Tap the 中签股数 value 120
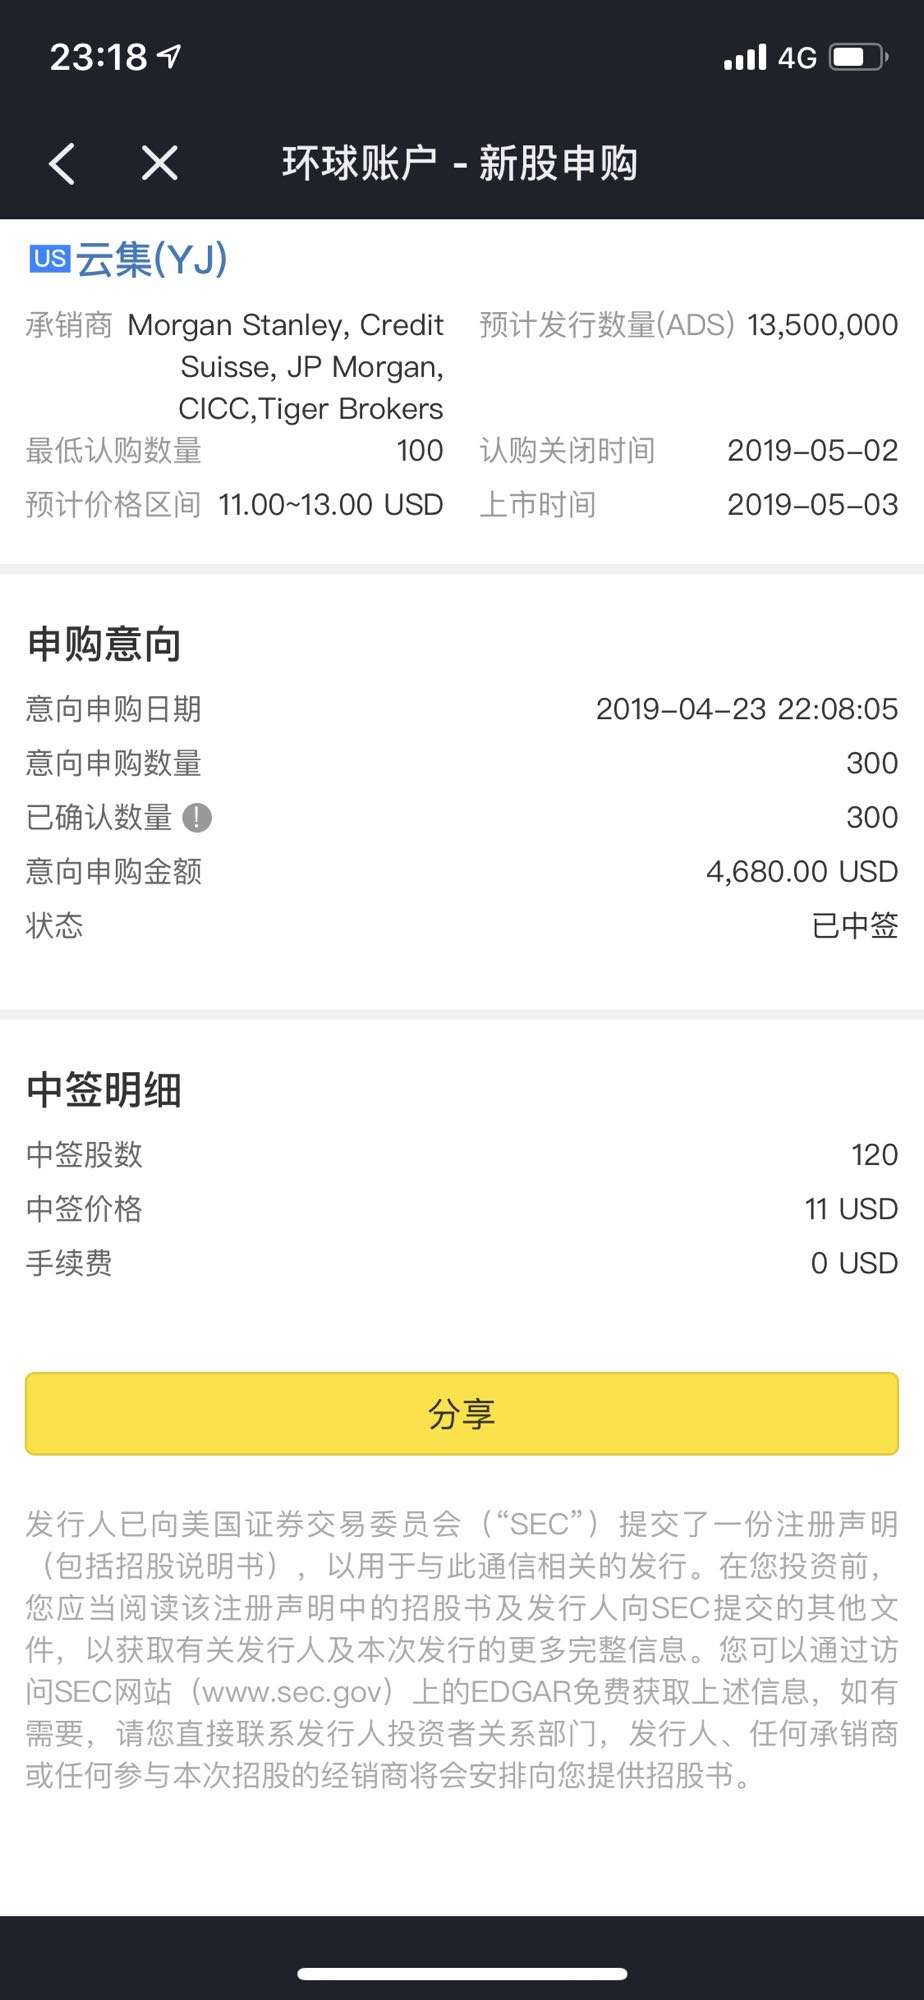 [x=874, y=1155]
